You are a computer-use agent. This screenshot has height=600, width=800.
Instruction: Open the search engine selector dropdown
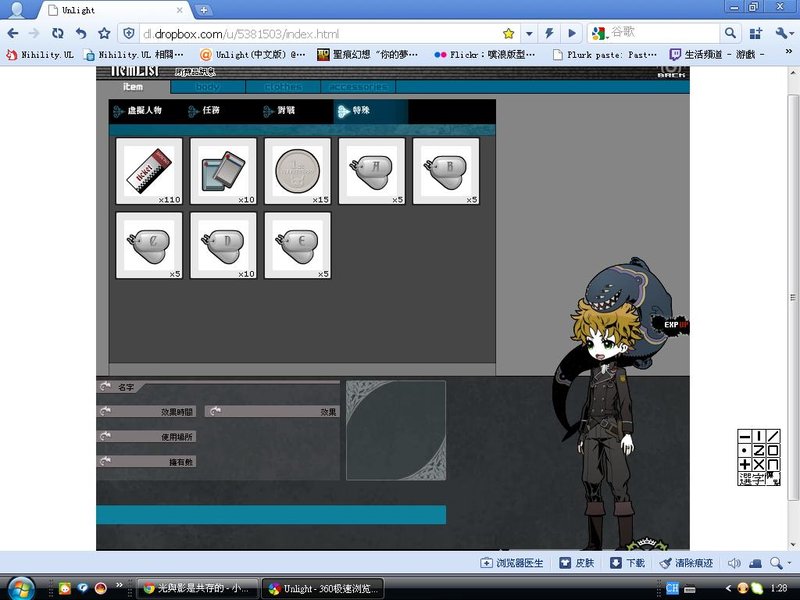(599, 34)
